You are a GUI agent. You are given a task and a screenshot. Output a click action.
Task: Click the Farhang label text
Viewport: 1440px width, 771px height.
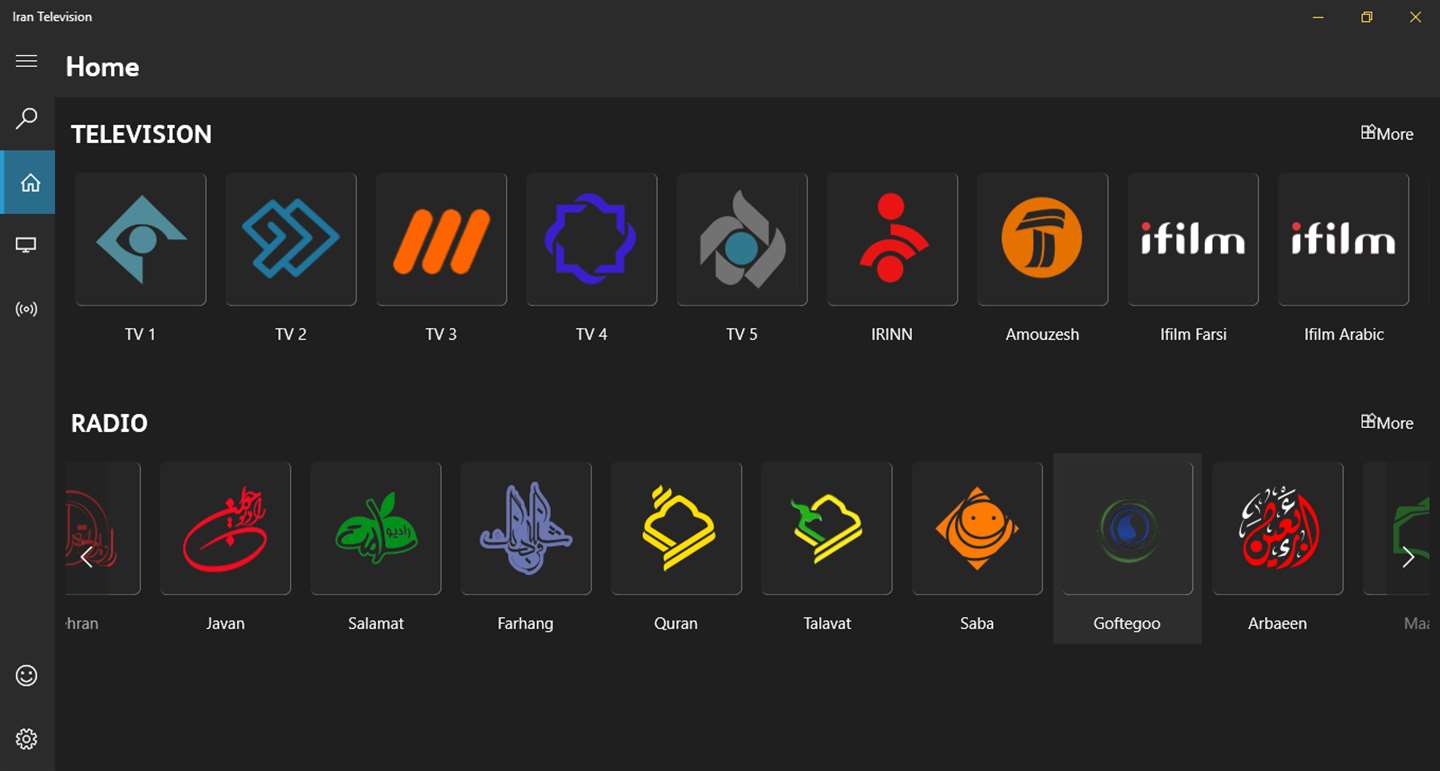tap(525, 623)
